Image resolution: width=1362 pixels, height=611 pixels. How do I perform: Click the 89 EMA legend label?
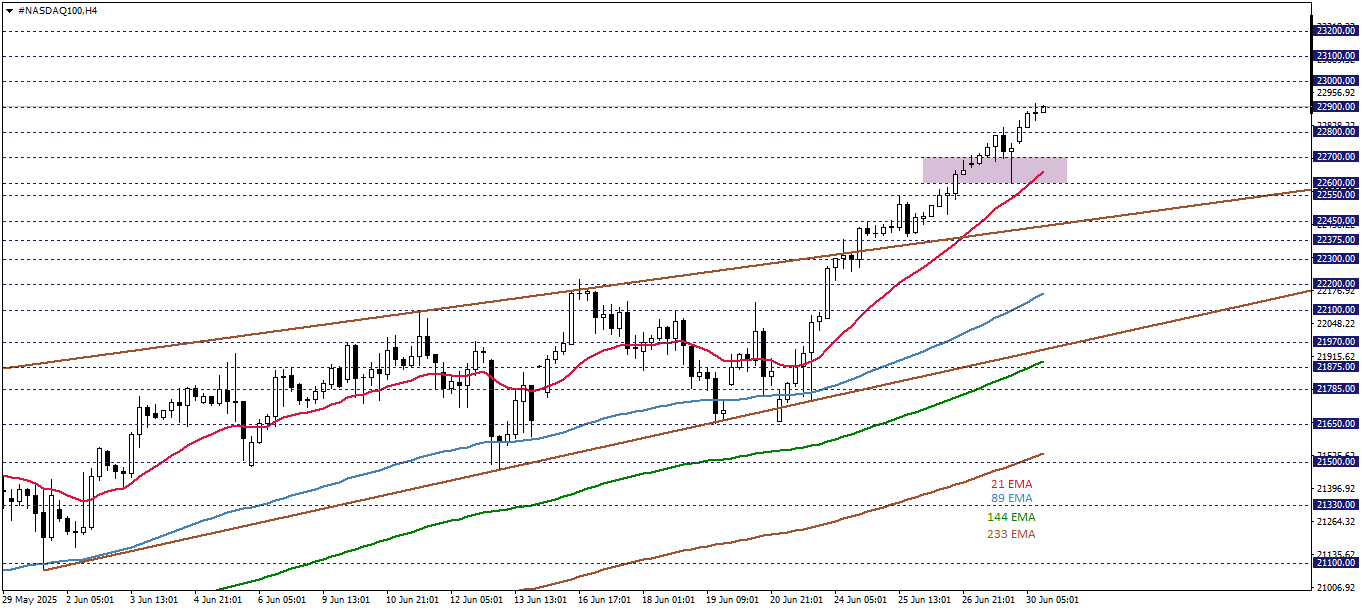[1012, 499]
